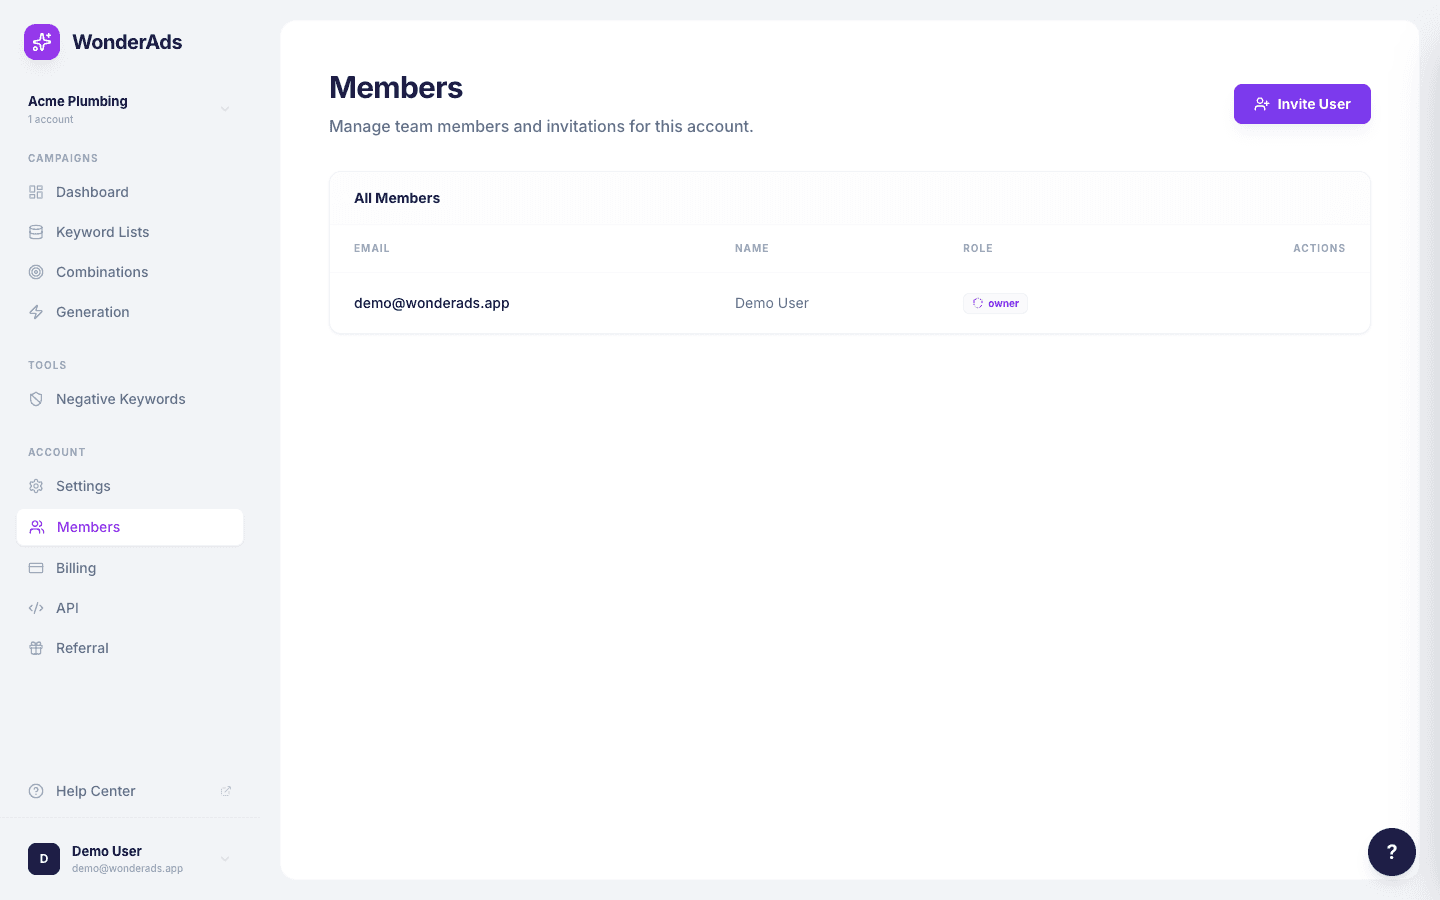Select the Dashboard grid icon
Image resolution: width=1440 pixels, height=900 pixels.
pos(36,192)
